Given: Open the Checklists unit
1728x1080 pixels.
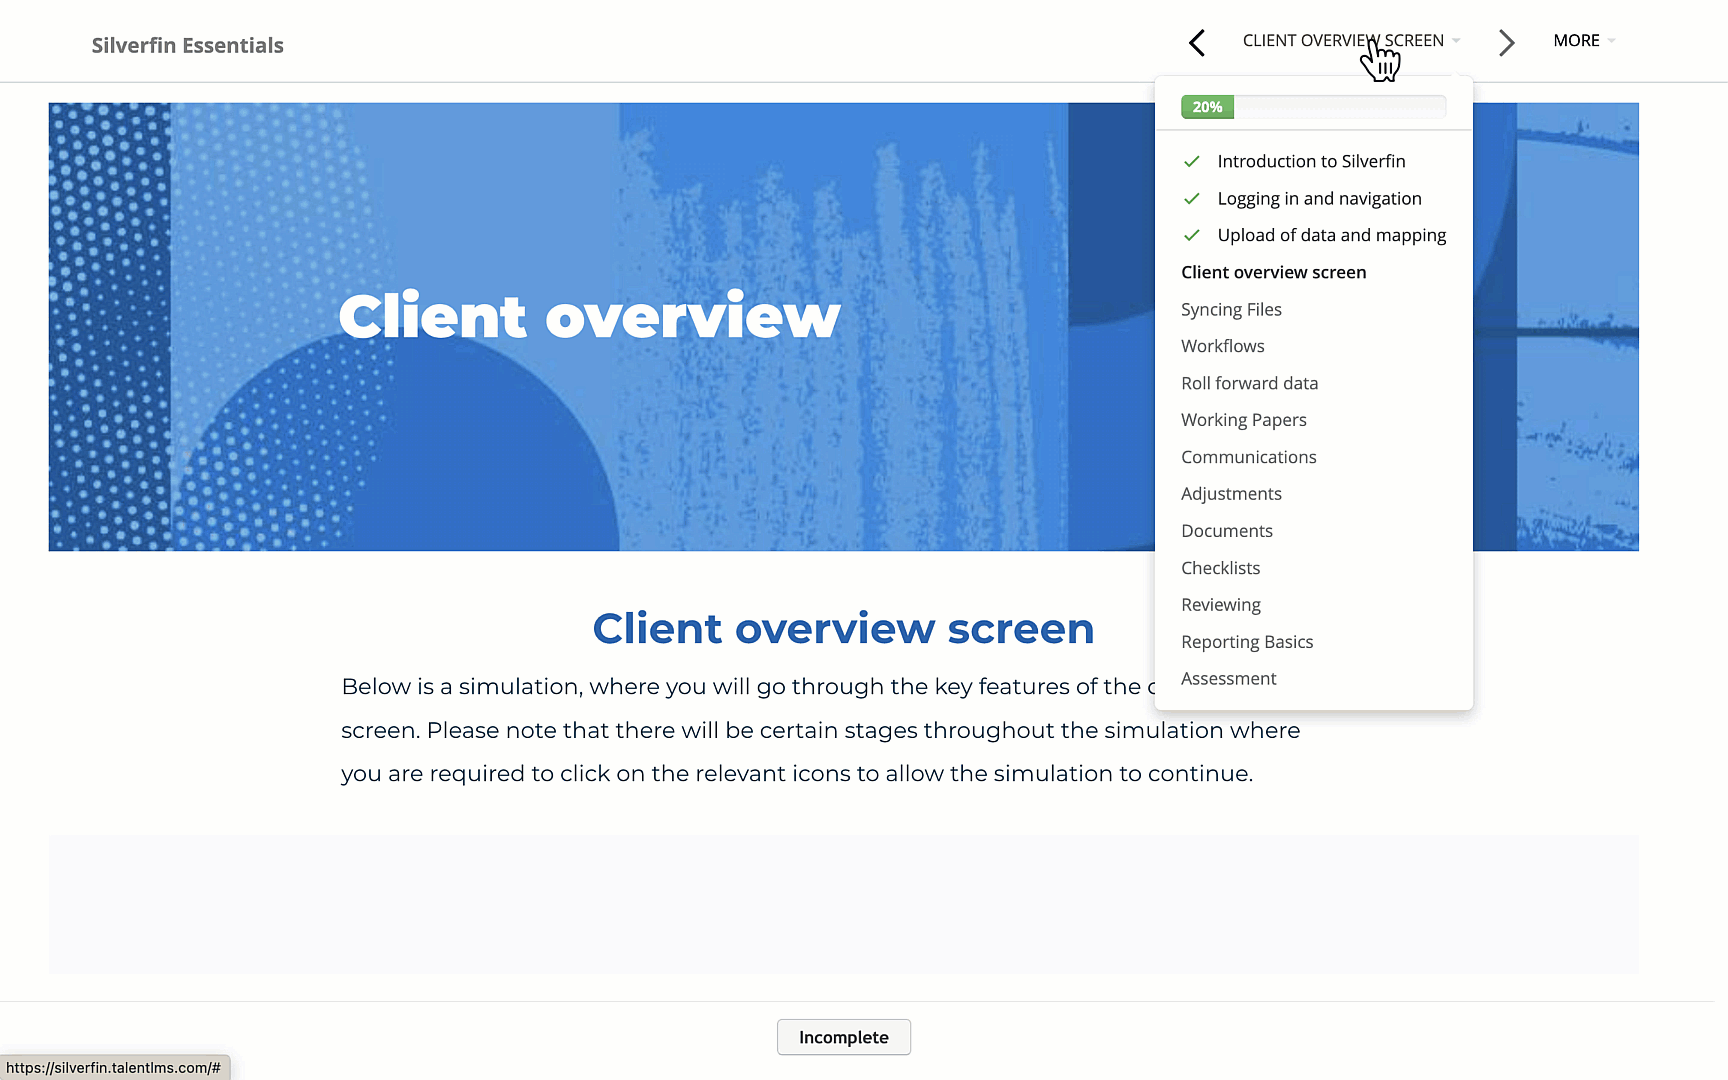Looking at the screenshot, I should point(1220,568).
